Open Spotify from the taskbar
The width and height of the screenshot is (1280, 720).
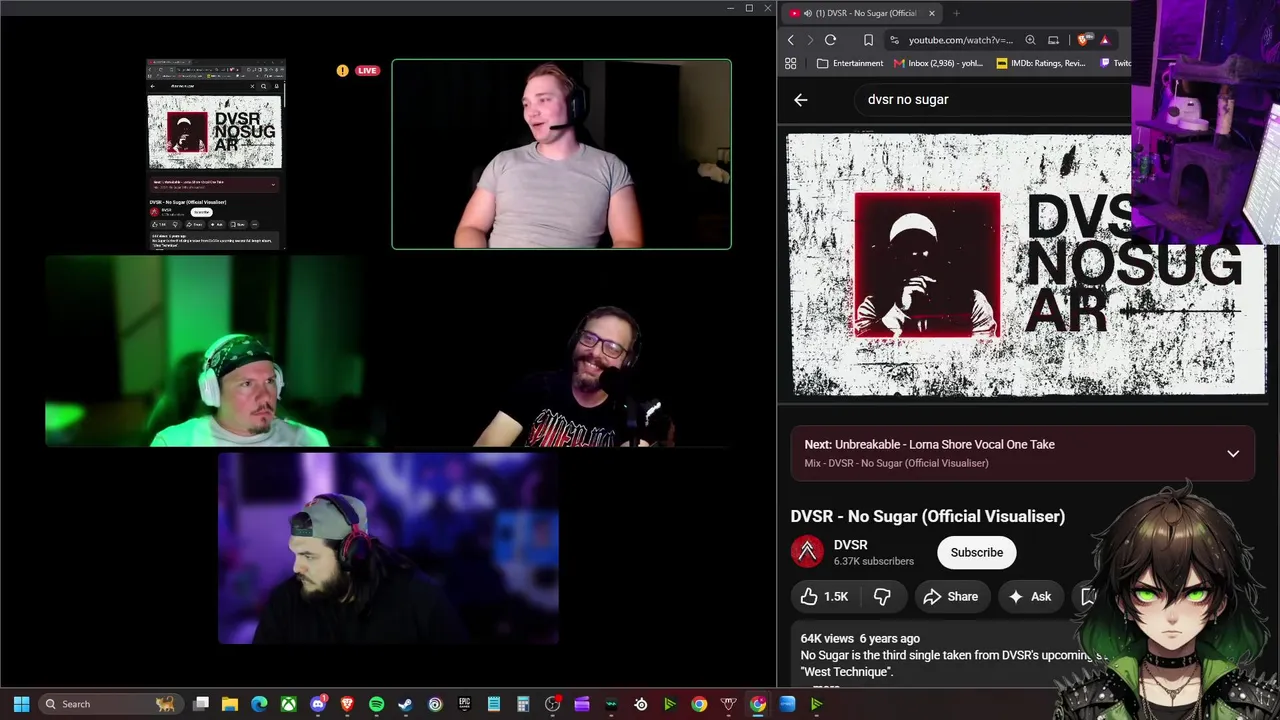(376, 704)
